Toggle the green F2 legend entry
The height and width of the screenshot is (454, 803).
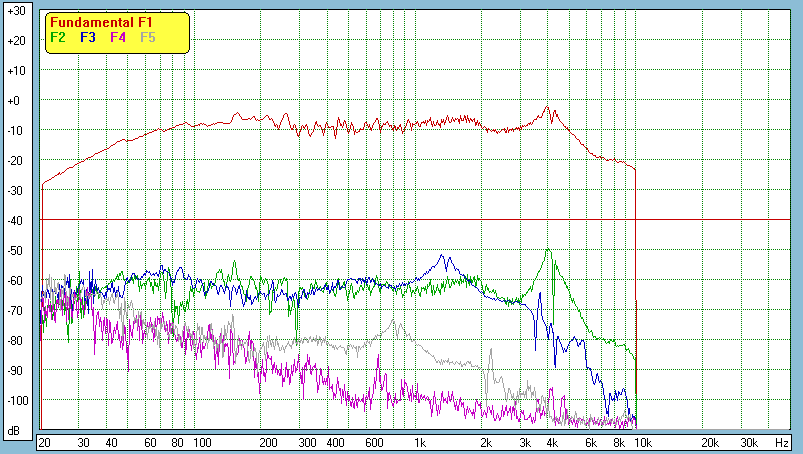pyautogui.click(x=58, y=37)
